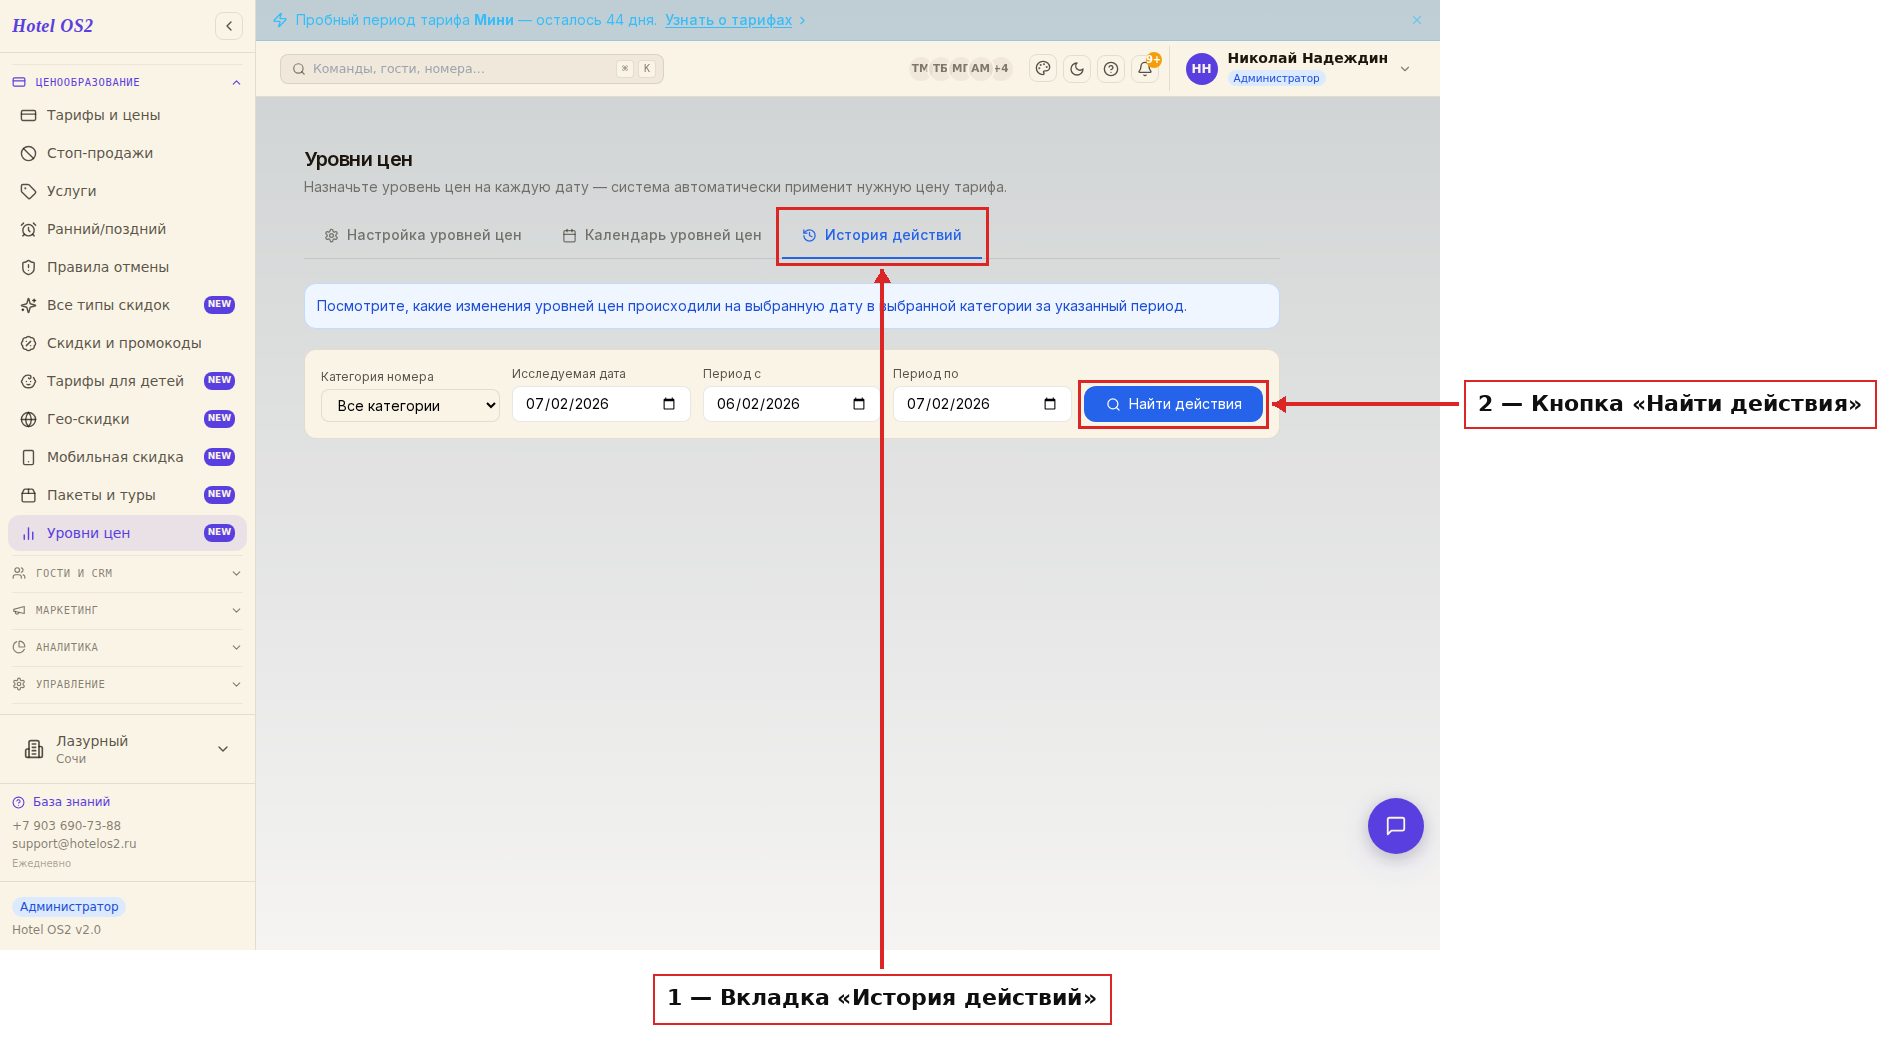The image size is (1900, 1048).
Task: Close the trial period banner
Action: tap(1416, 20)
